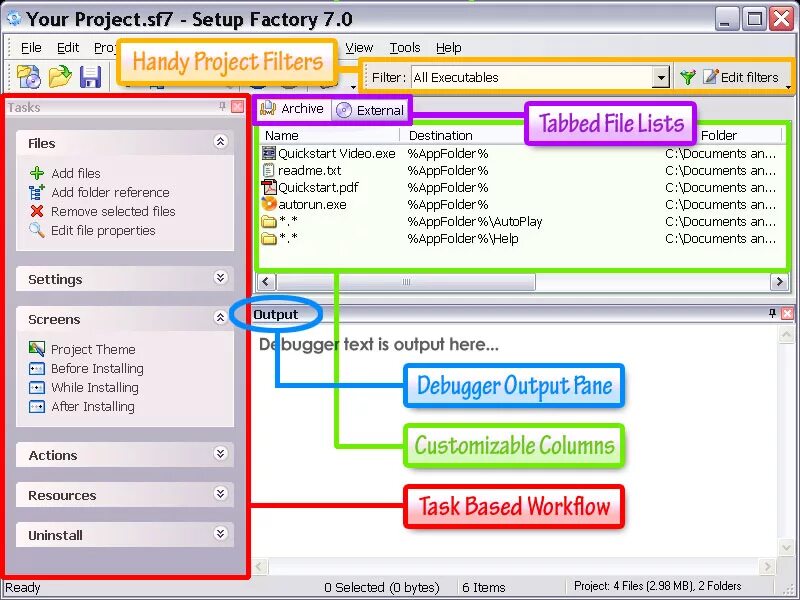Open the Filter dropdown arrow
Screen dimensions: 800x600
coord(661,78)
